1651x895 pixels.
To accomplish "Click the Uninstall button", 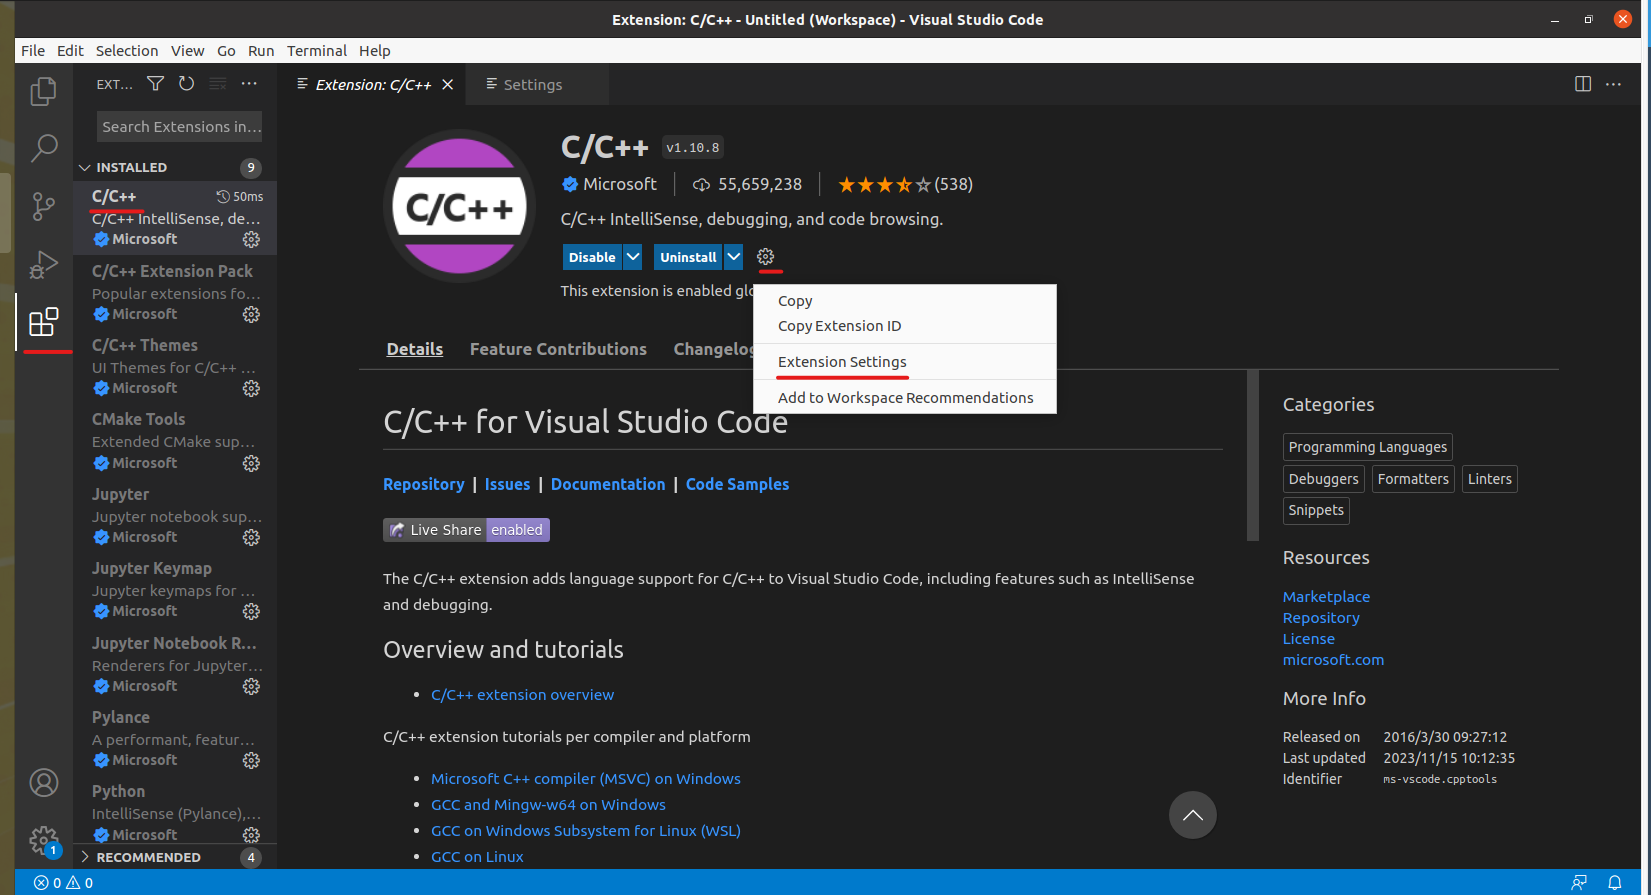I will 688,257.
